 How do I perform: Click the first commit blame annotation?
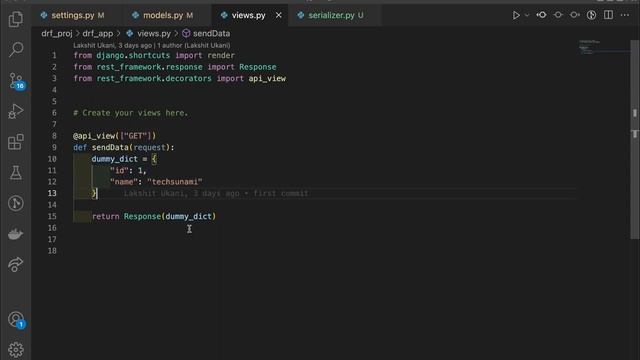[x=216, y=193]
